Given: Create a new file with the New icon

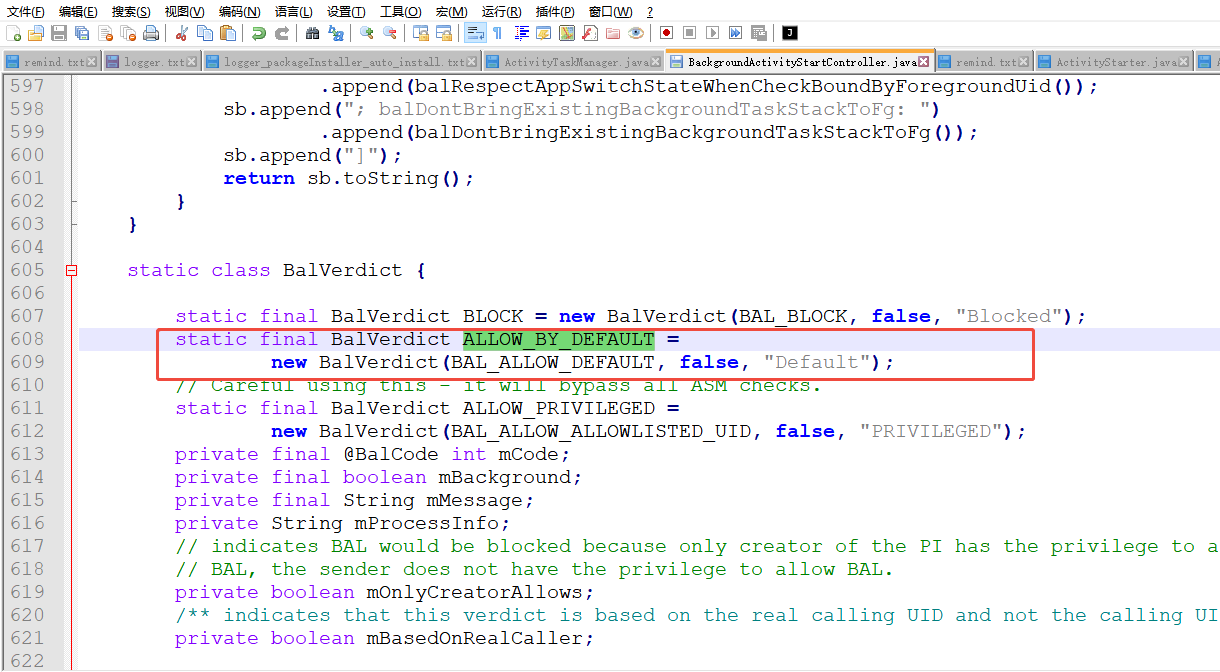Looking at the screenshot, I should click(13, 33).
